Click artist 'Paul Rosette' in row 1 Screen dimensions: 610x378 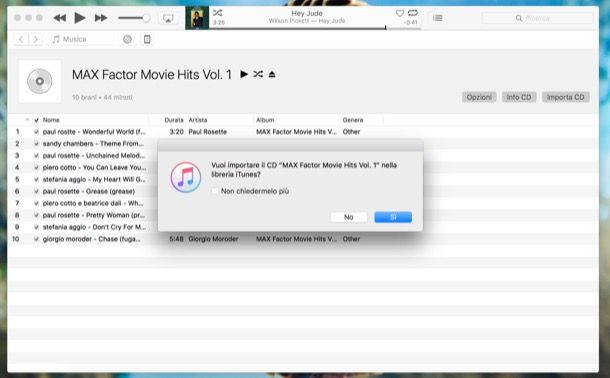[208, 132]
